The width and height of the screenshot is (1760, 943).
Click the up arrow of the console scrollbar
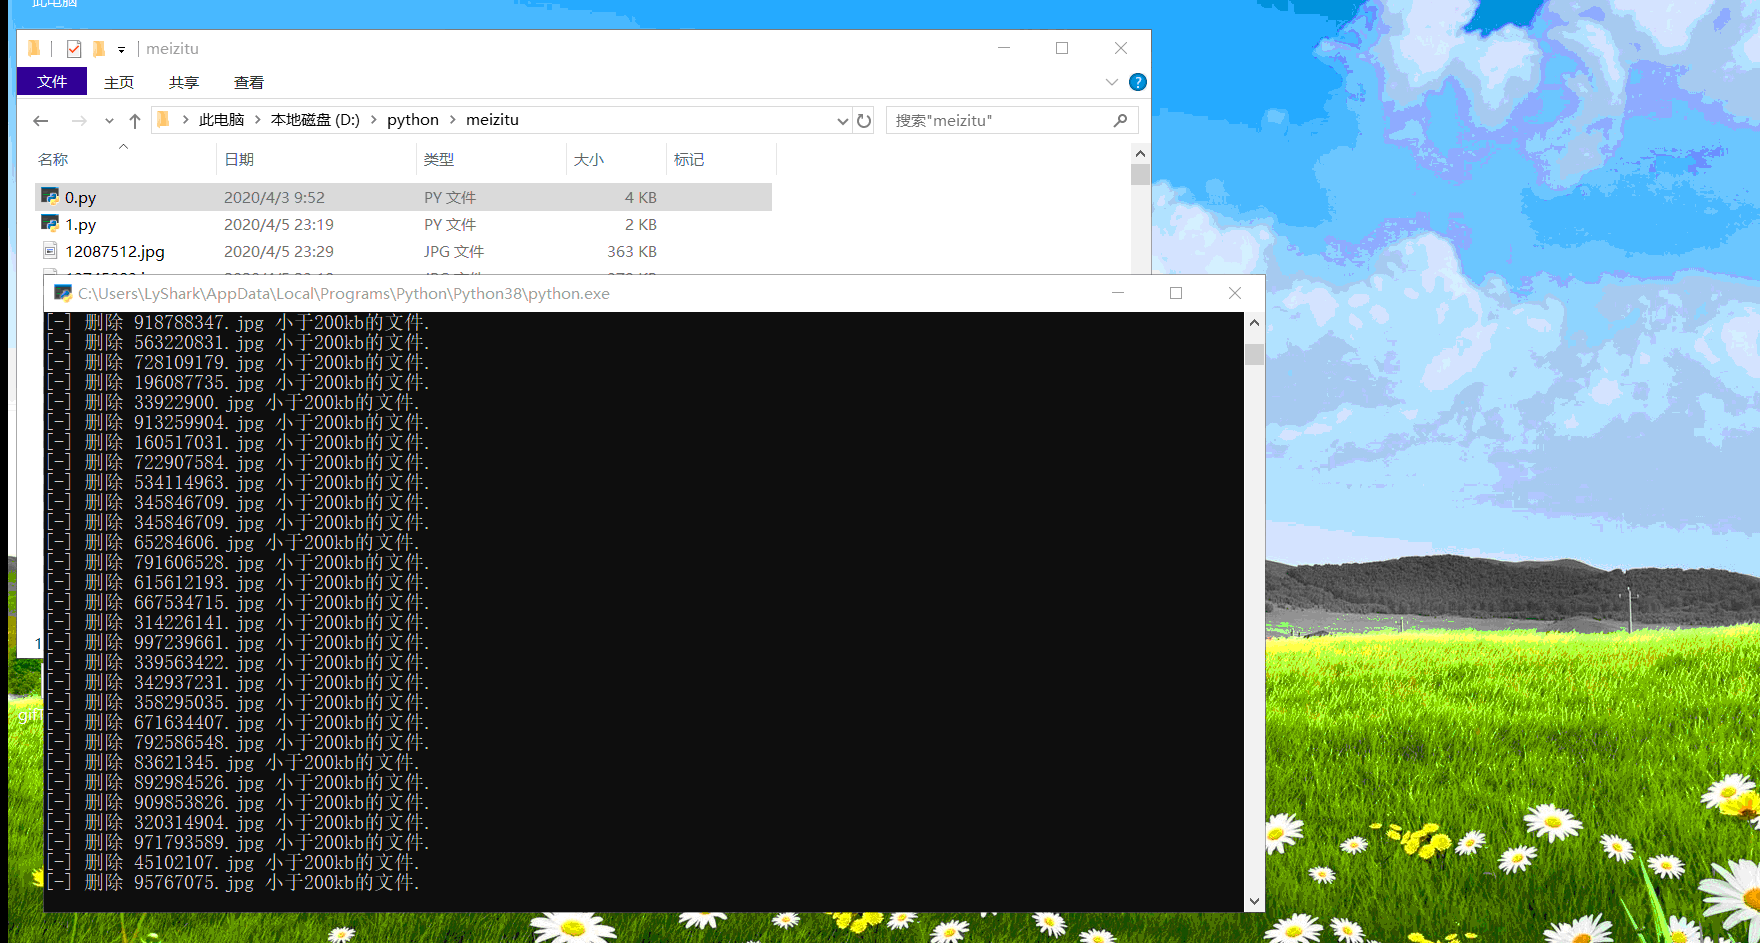click(x=1255, y=323)
